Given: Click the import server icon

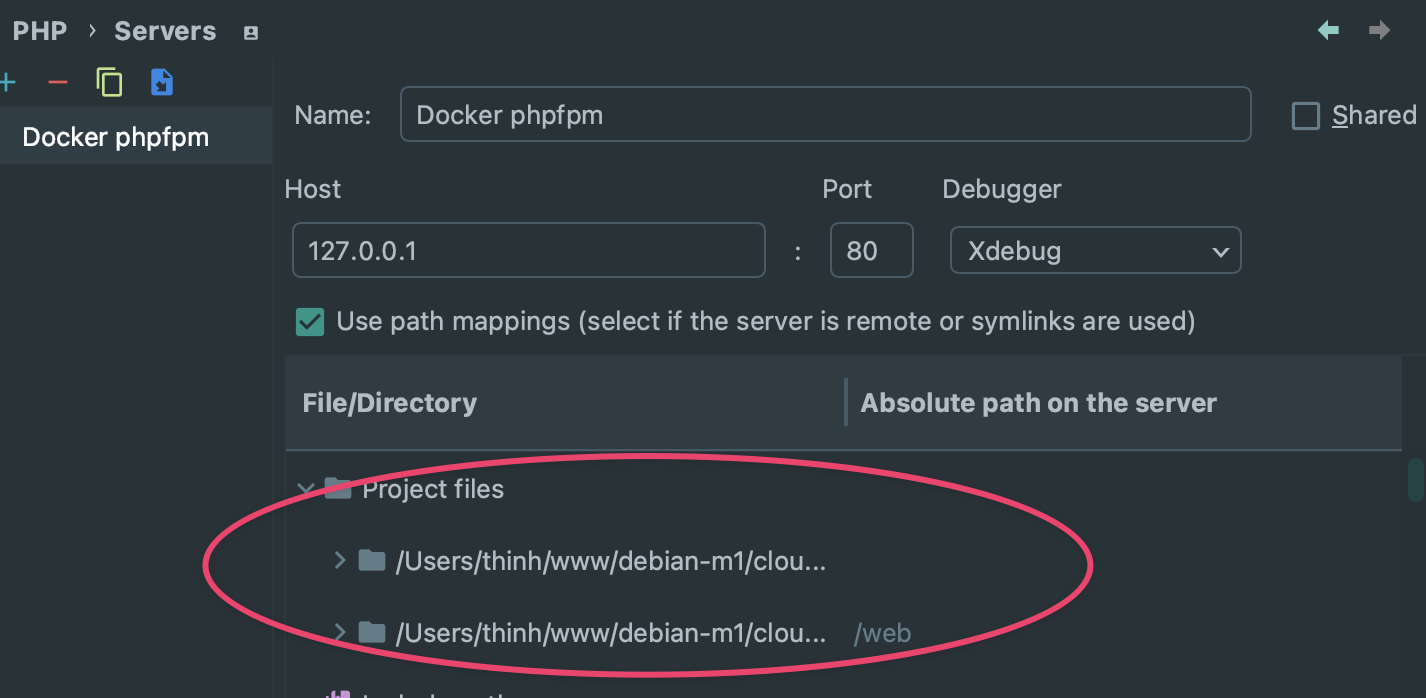Looking at the screenshot, I should [x=162, y=82].
